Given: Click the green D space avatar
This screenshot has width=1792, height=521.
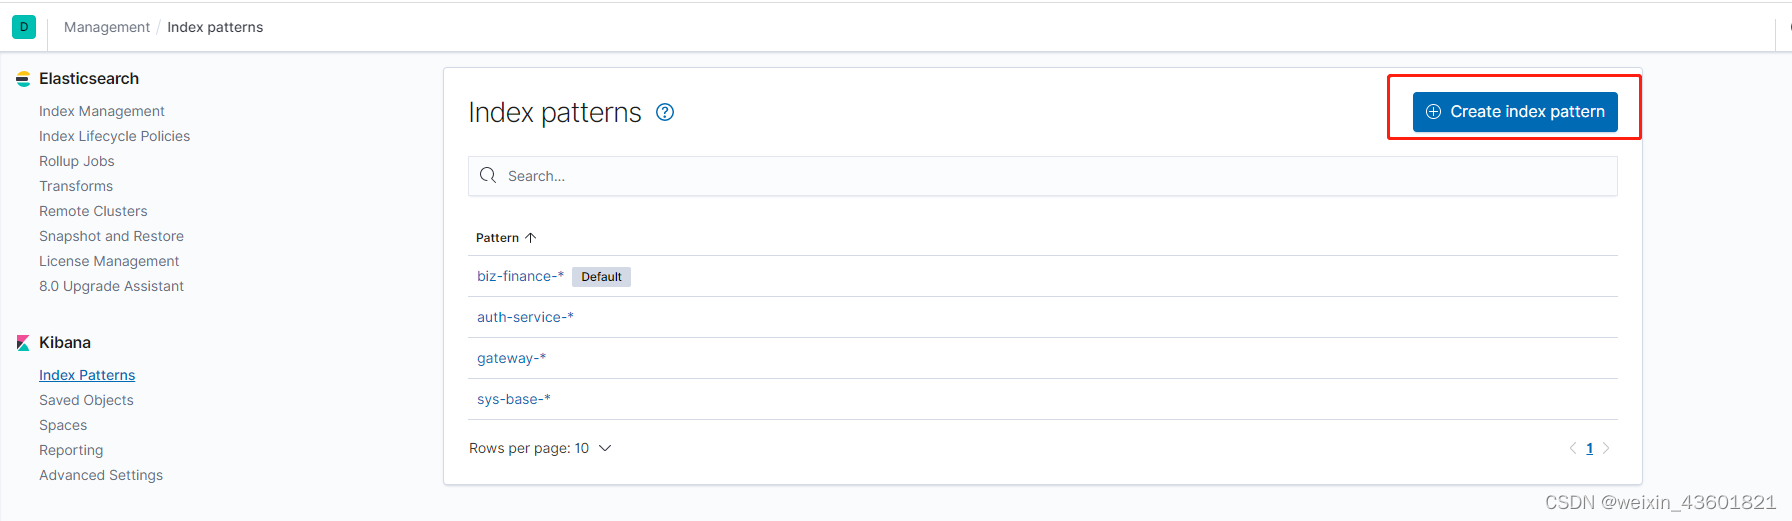Looking at the screenshot, I should click(x=24, y=27).
